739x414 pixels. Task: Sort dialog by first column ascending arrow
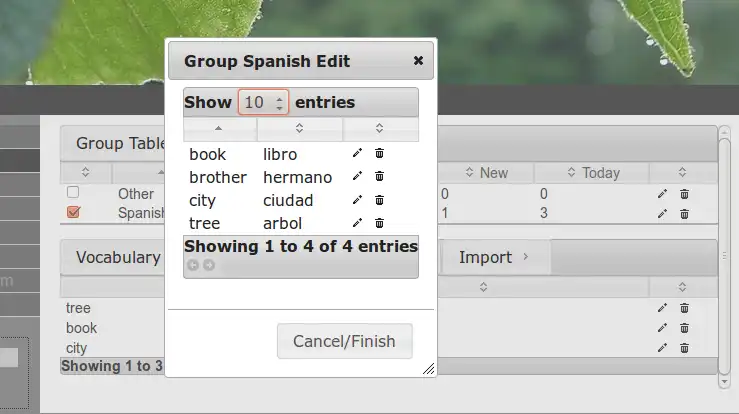click(x=220, y=129)
